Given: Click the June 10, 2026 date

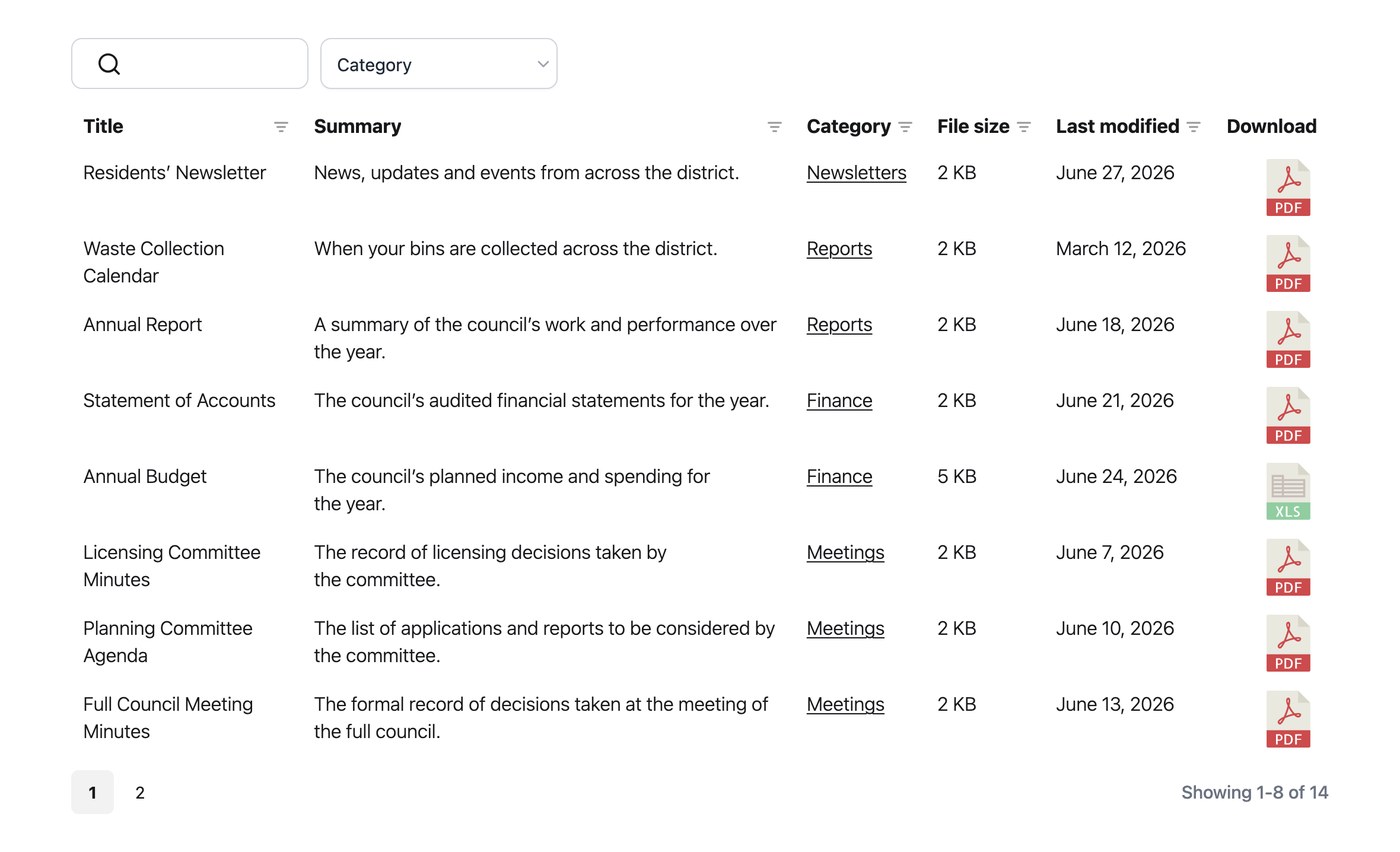Looking at the screenshot, I should pos(1115,629).
